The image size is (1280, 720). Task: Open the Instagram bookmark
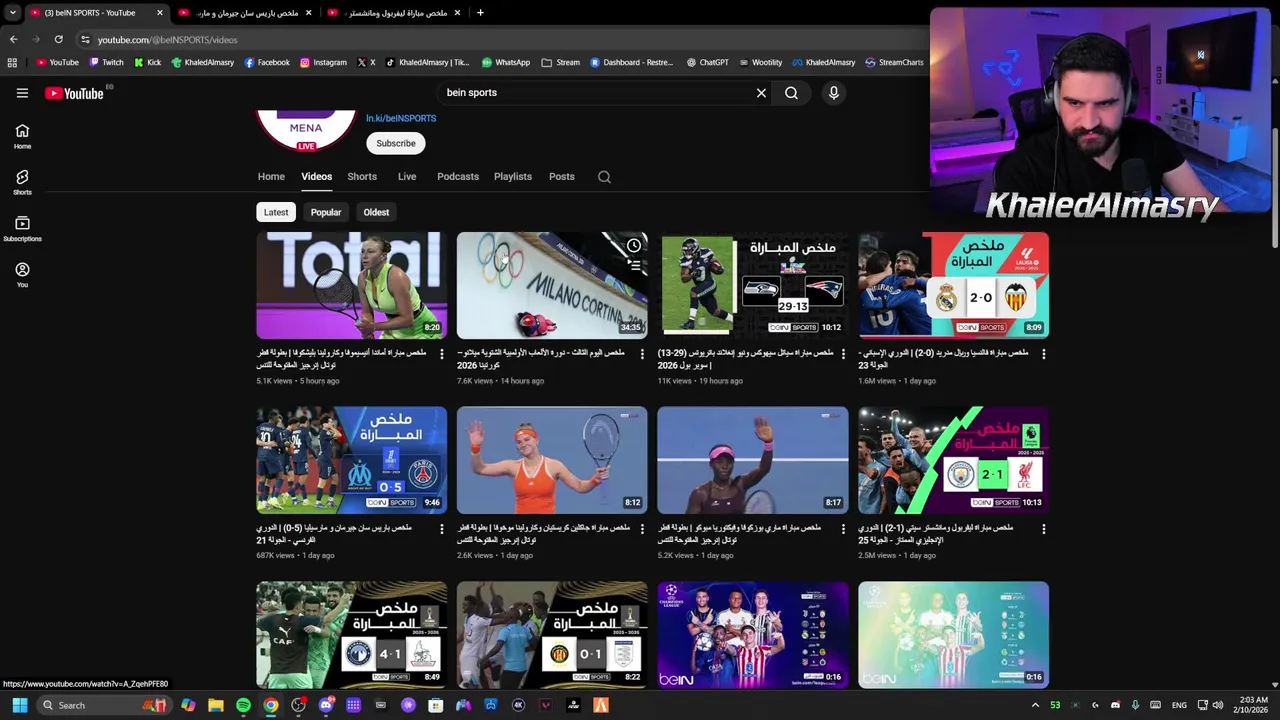tap(323, 62)
